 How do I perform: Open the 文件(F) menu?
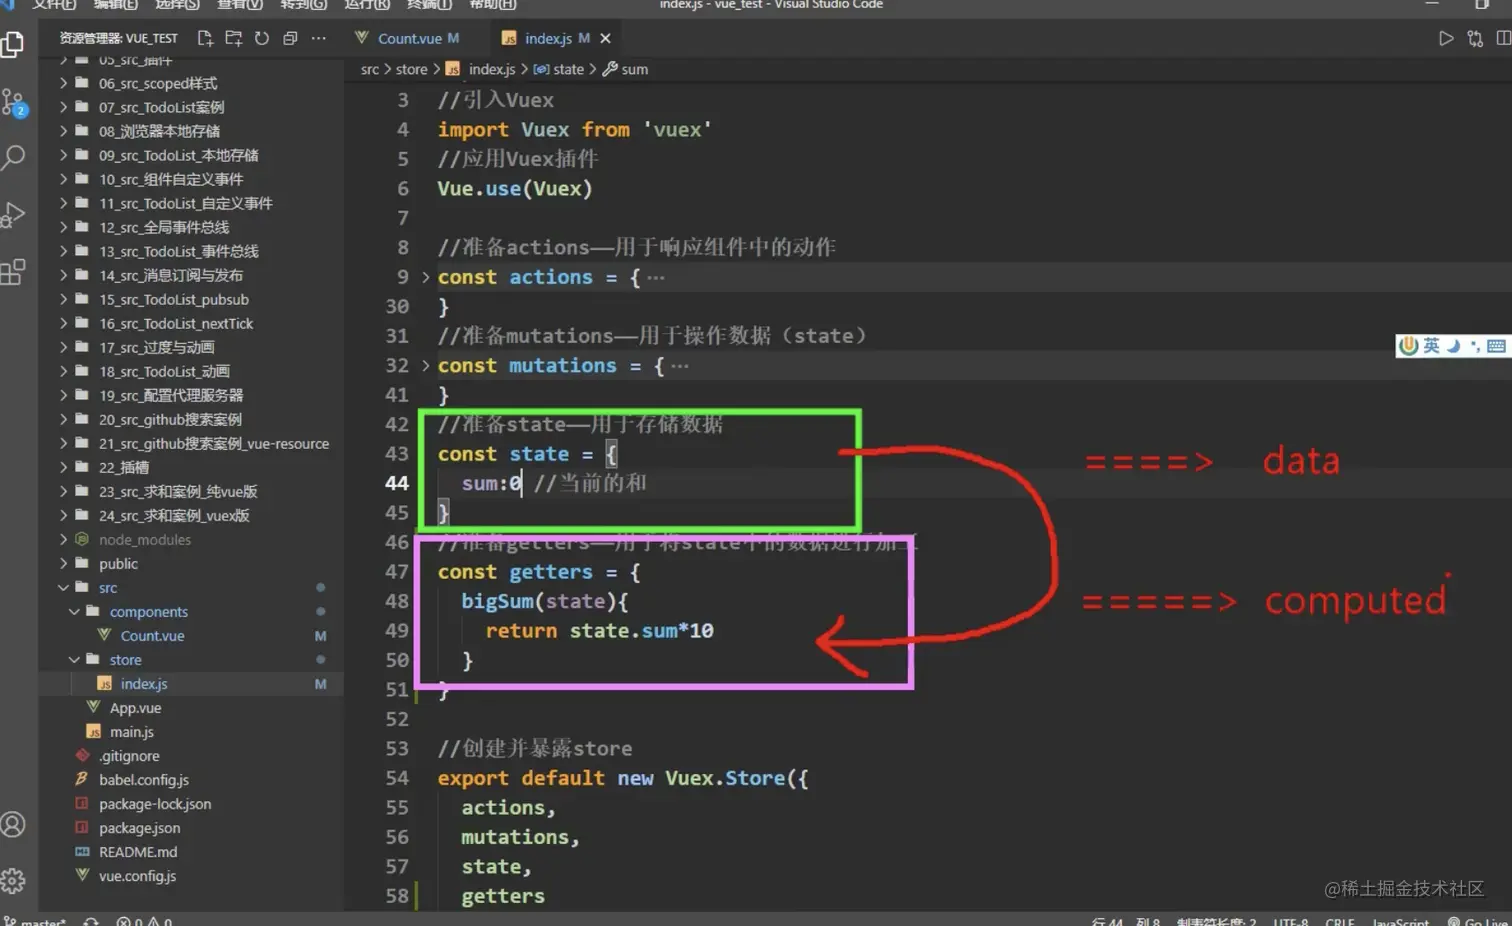point(54,5)
